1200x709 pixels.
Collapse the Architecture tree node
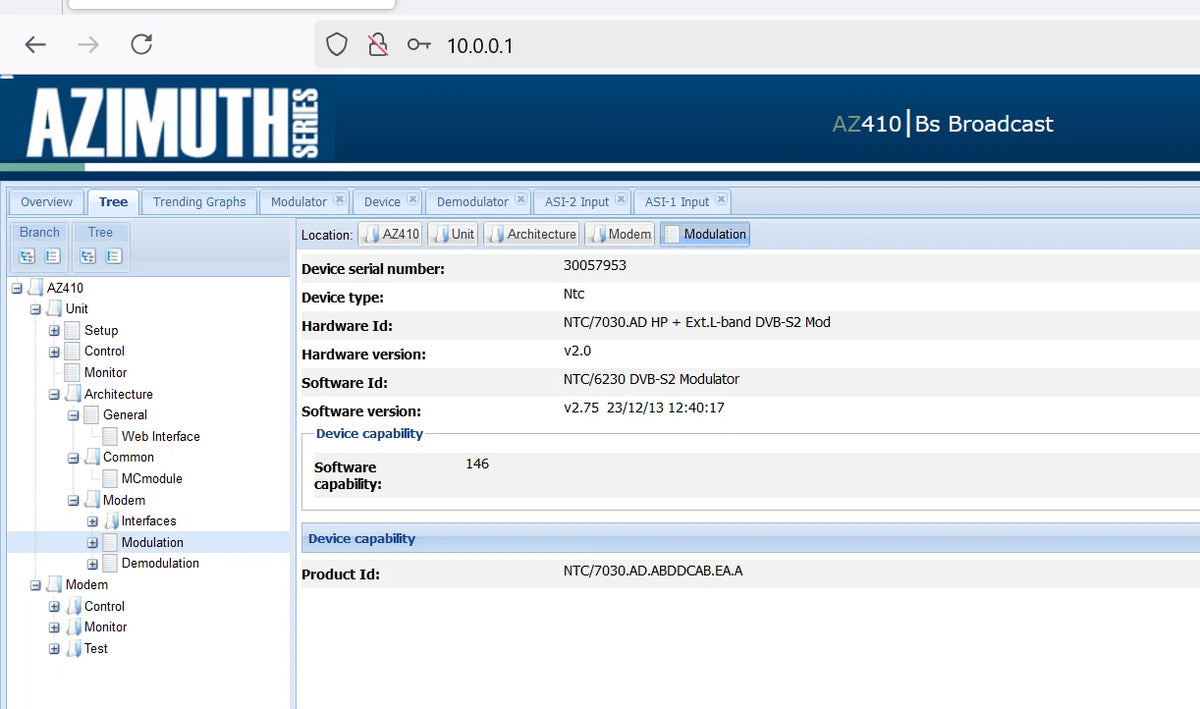pyautogui.click(x=55, y=394)
